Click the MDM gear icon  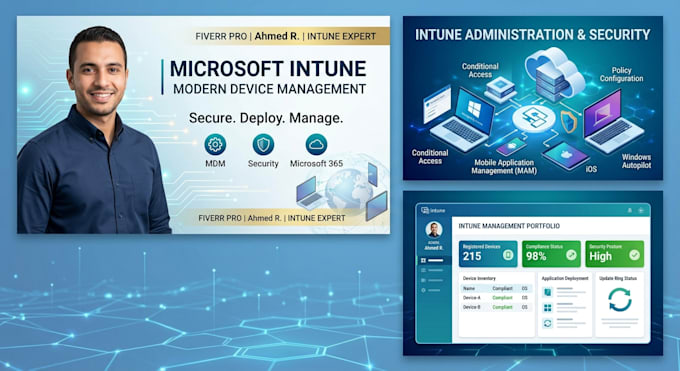tap(215, 144)
